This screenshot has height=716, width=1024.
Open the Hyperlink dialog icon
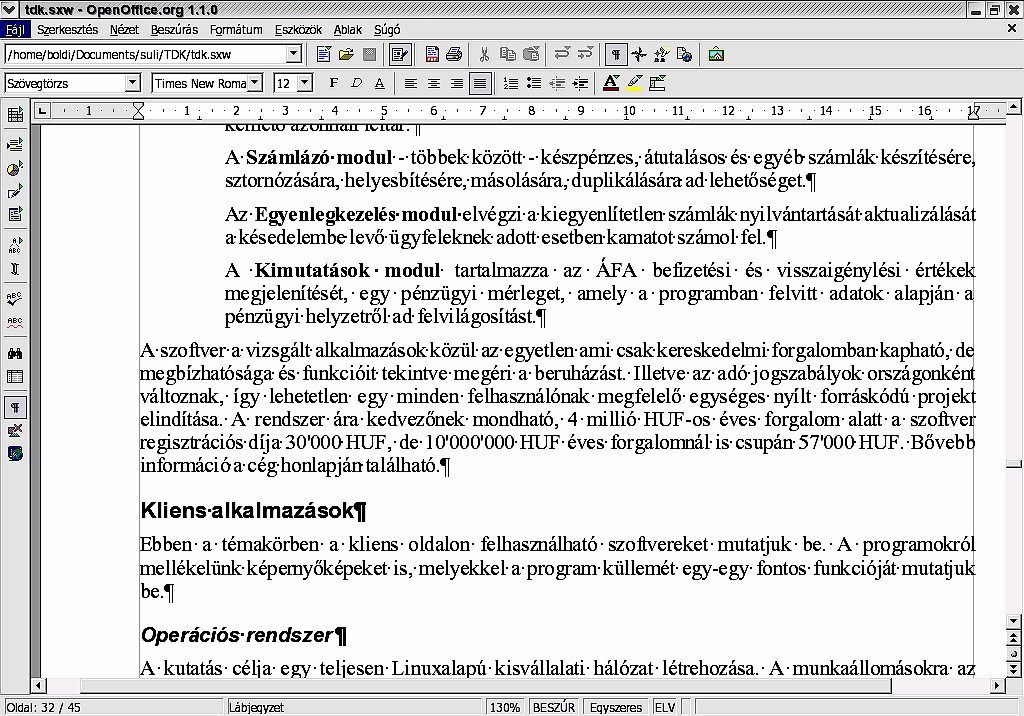tap(684, 54)
